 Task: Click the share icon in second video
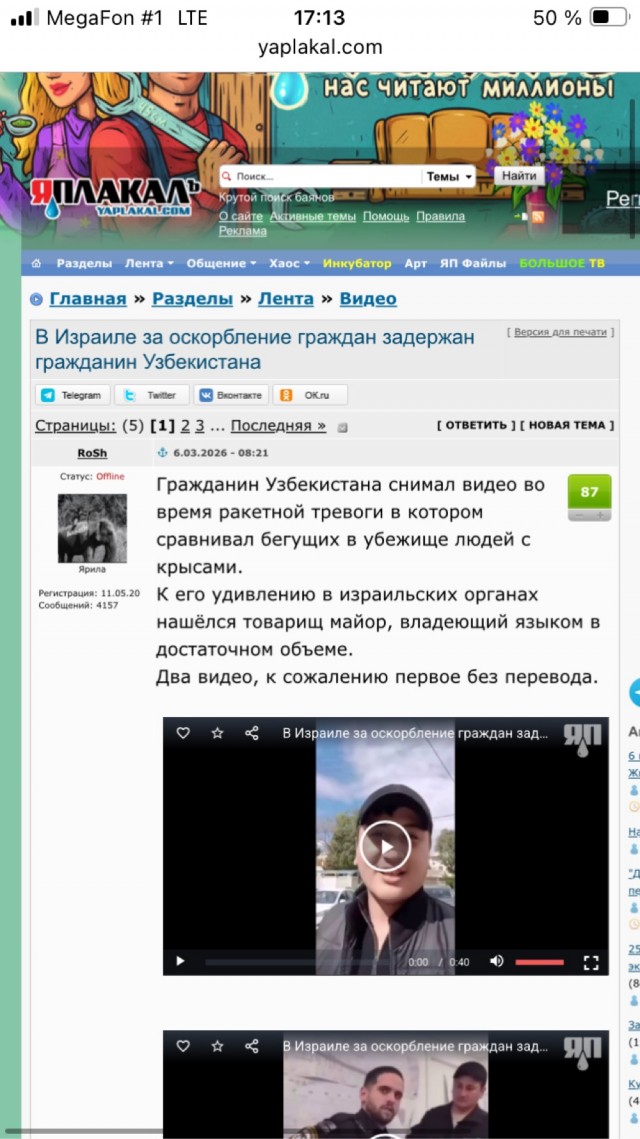[251, 1046]
